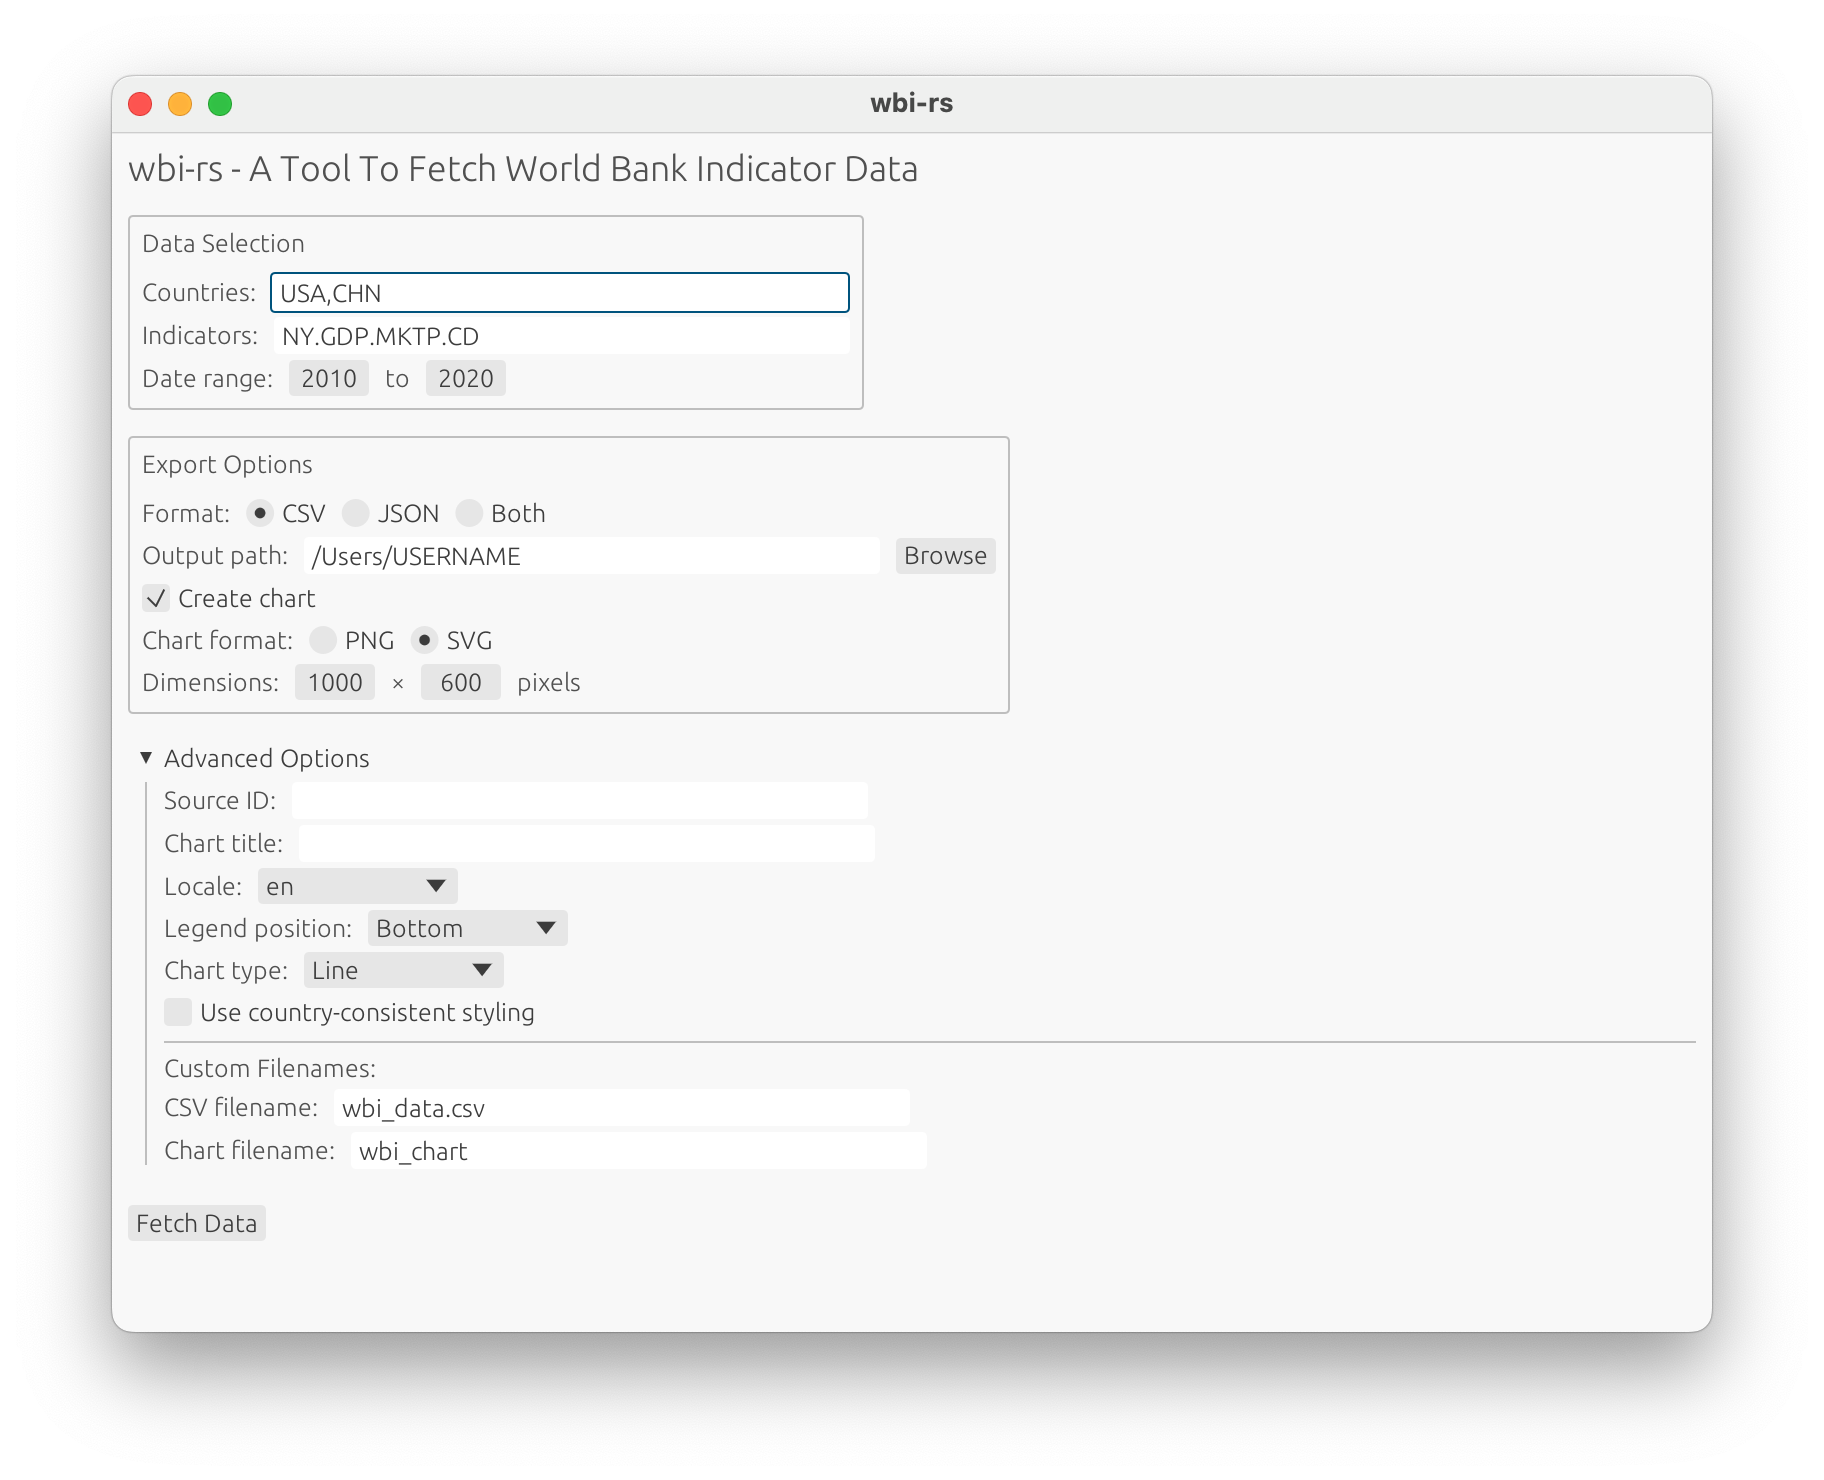Open the Chart type dropdown
Image resolution: width=1824 pixels, height=1480 pixels.
coord(404,970)
